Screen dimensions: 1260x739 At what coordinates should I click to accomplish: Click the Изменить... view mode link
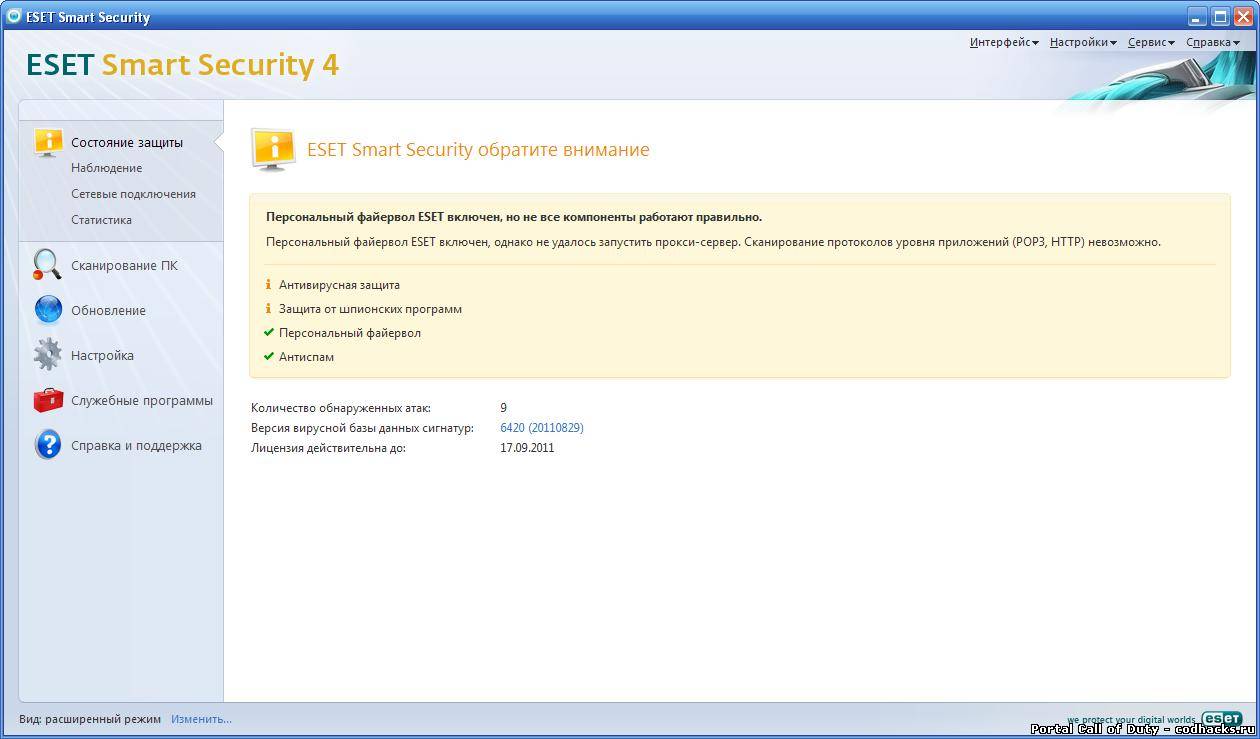[x=201, y=719]
